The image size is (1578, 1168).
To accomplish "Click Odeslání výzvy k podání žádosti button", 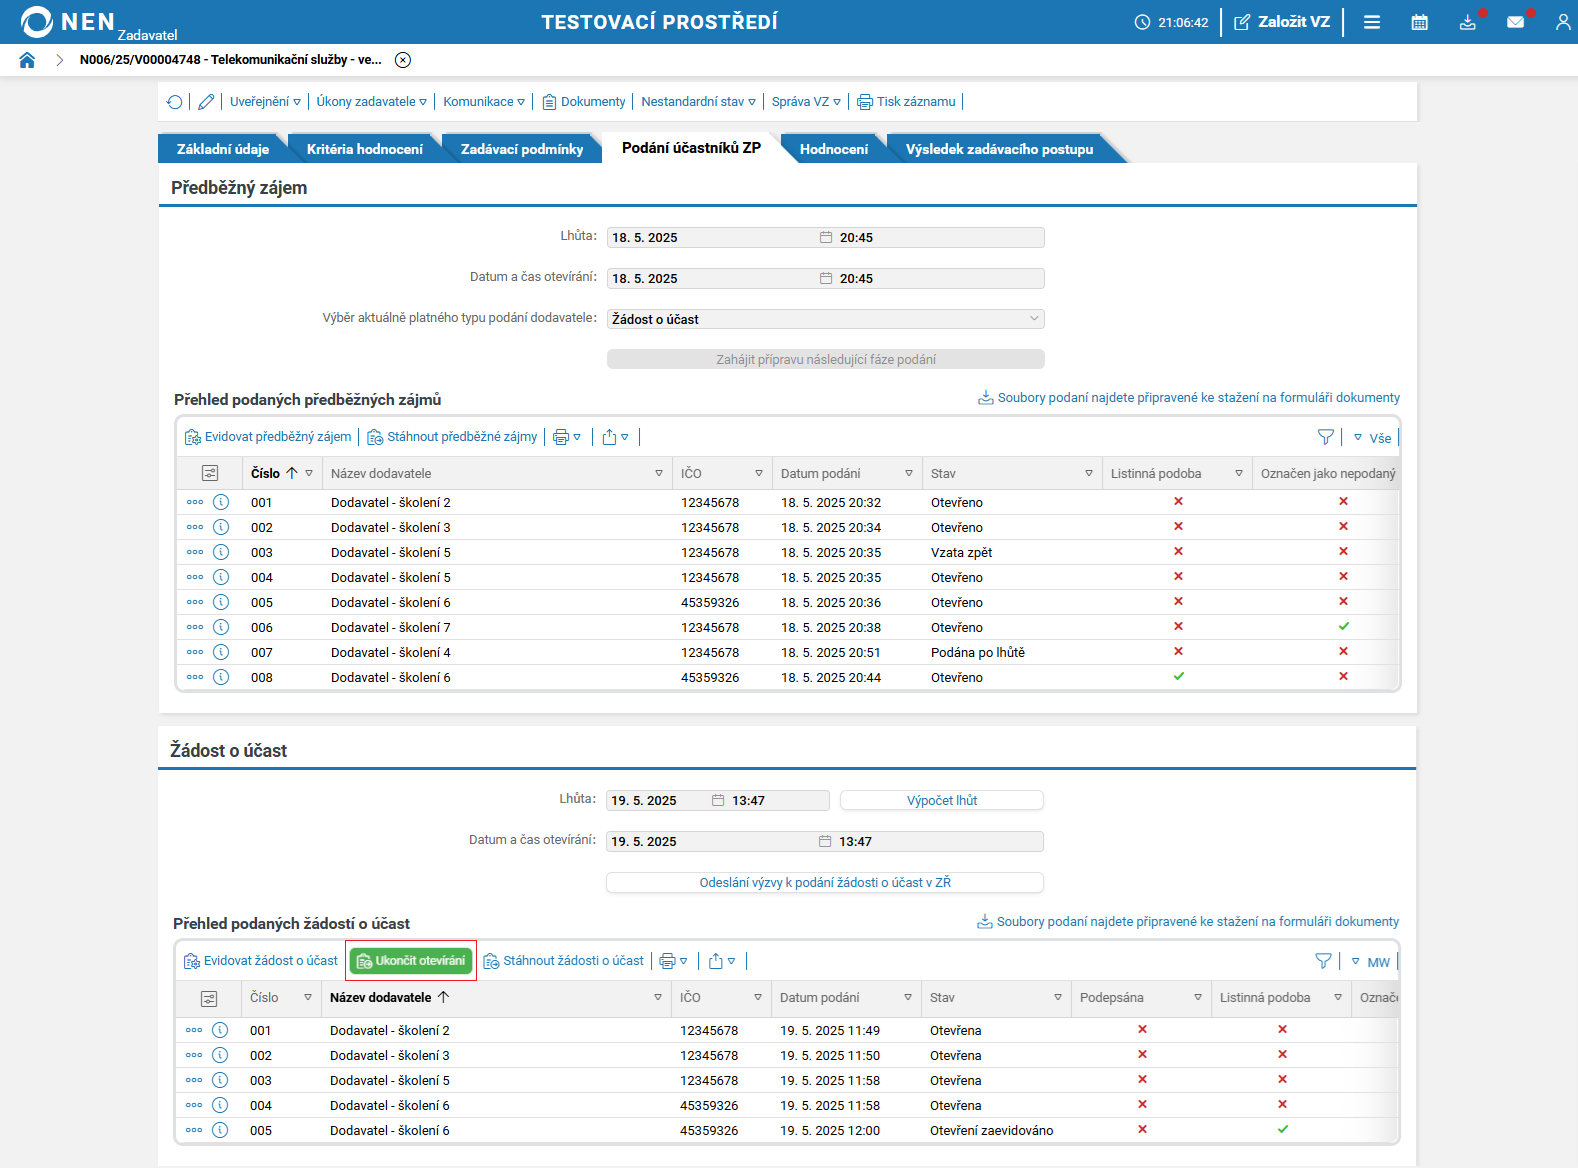I will point(824,882).
